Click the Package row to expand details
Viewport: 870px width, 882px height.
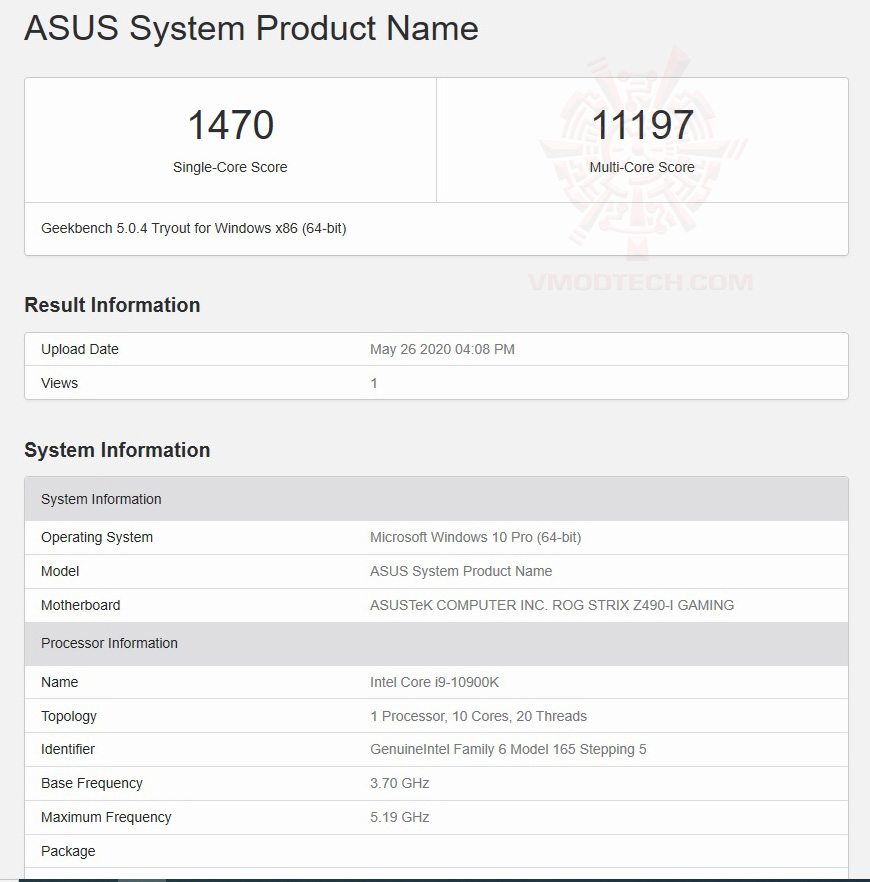(x=68, y=851)
